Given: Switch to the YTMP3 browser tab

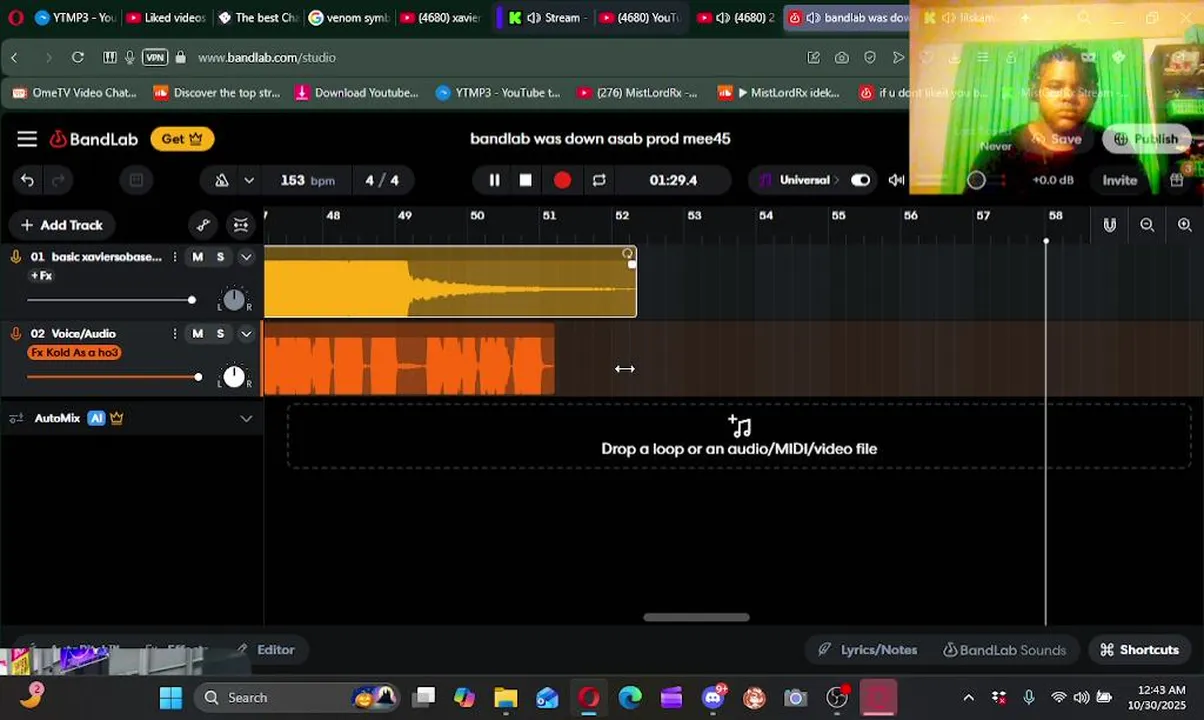Looking at the screenshot, I should [x=74, y=17].
